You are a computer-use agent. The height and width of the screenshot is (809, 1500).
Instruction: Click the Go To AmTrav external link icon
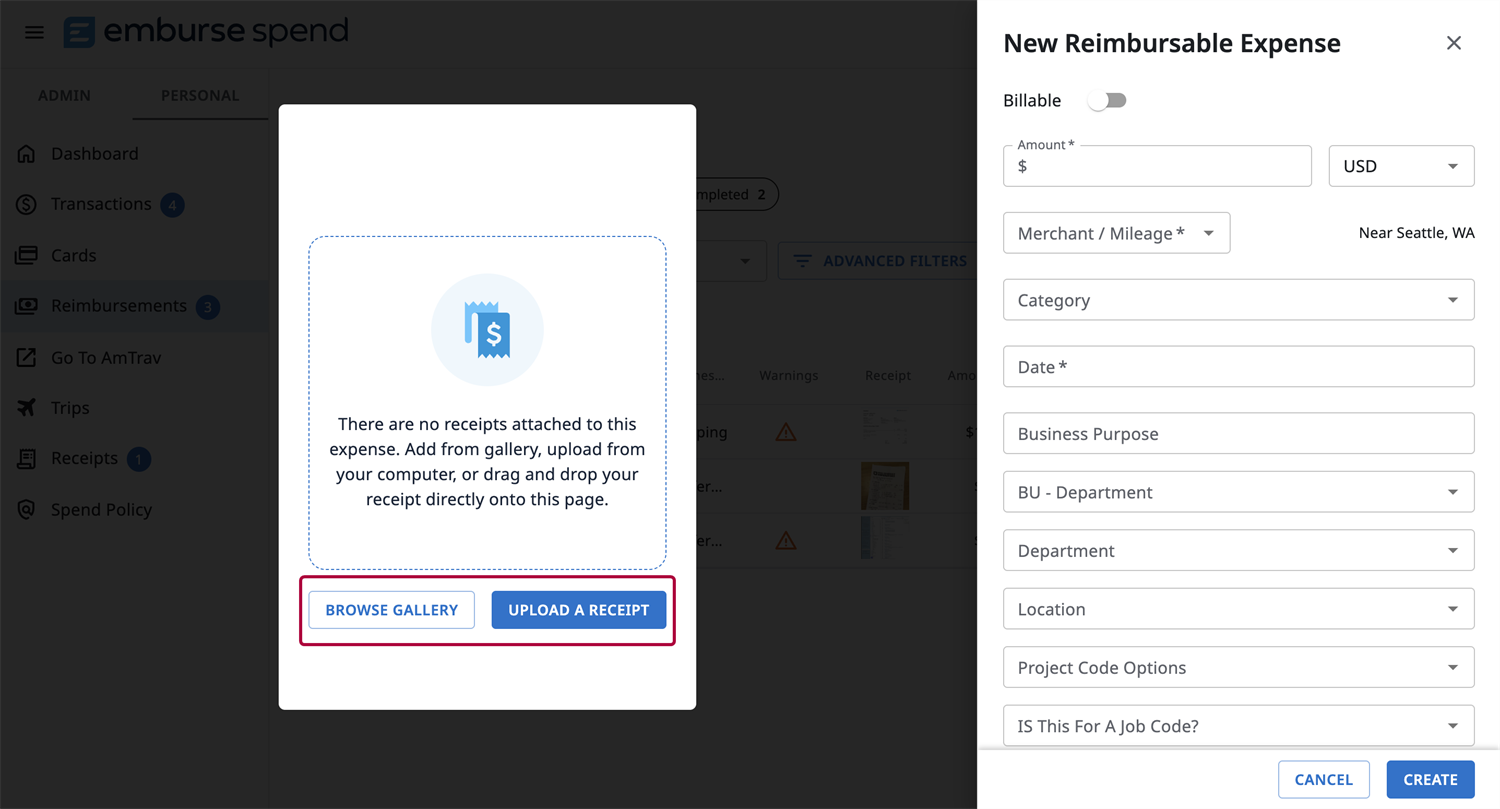[x=27, y=358]
